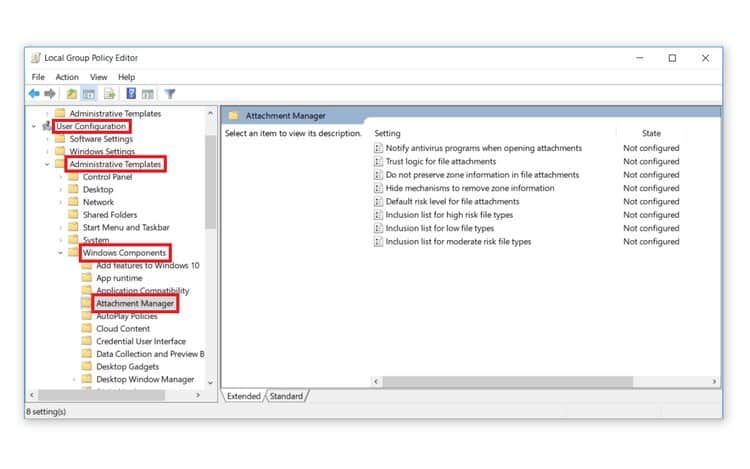Click the Trust logic for file attachments icon
Viewport: 750px width, 469px height.
378,162
